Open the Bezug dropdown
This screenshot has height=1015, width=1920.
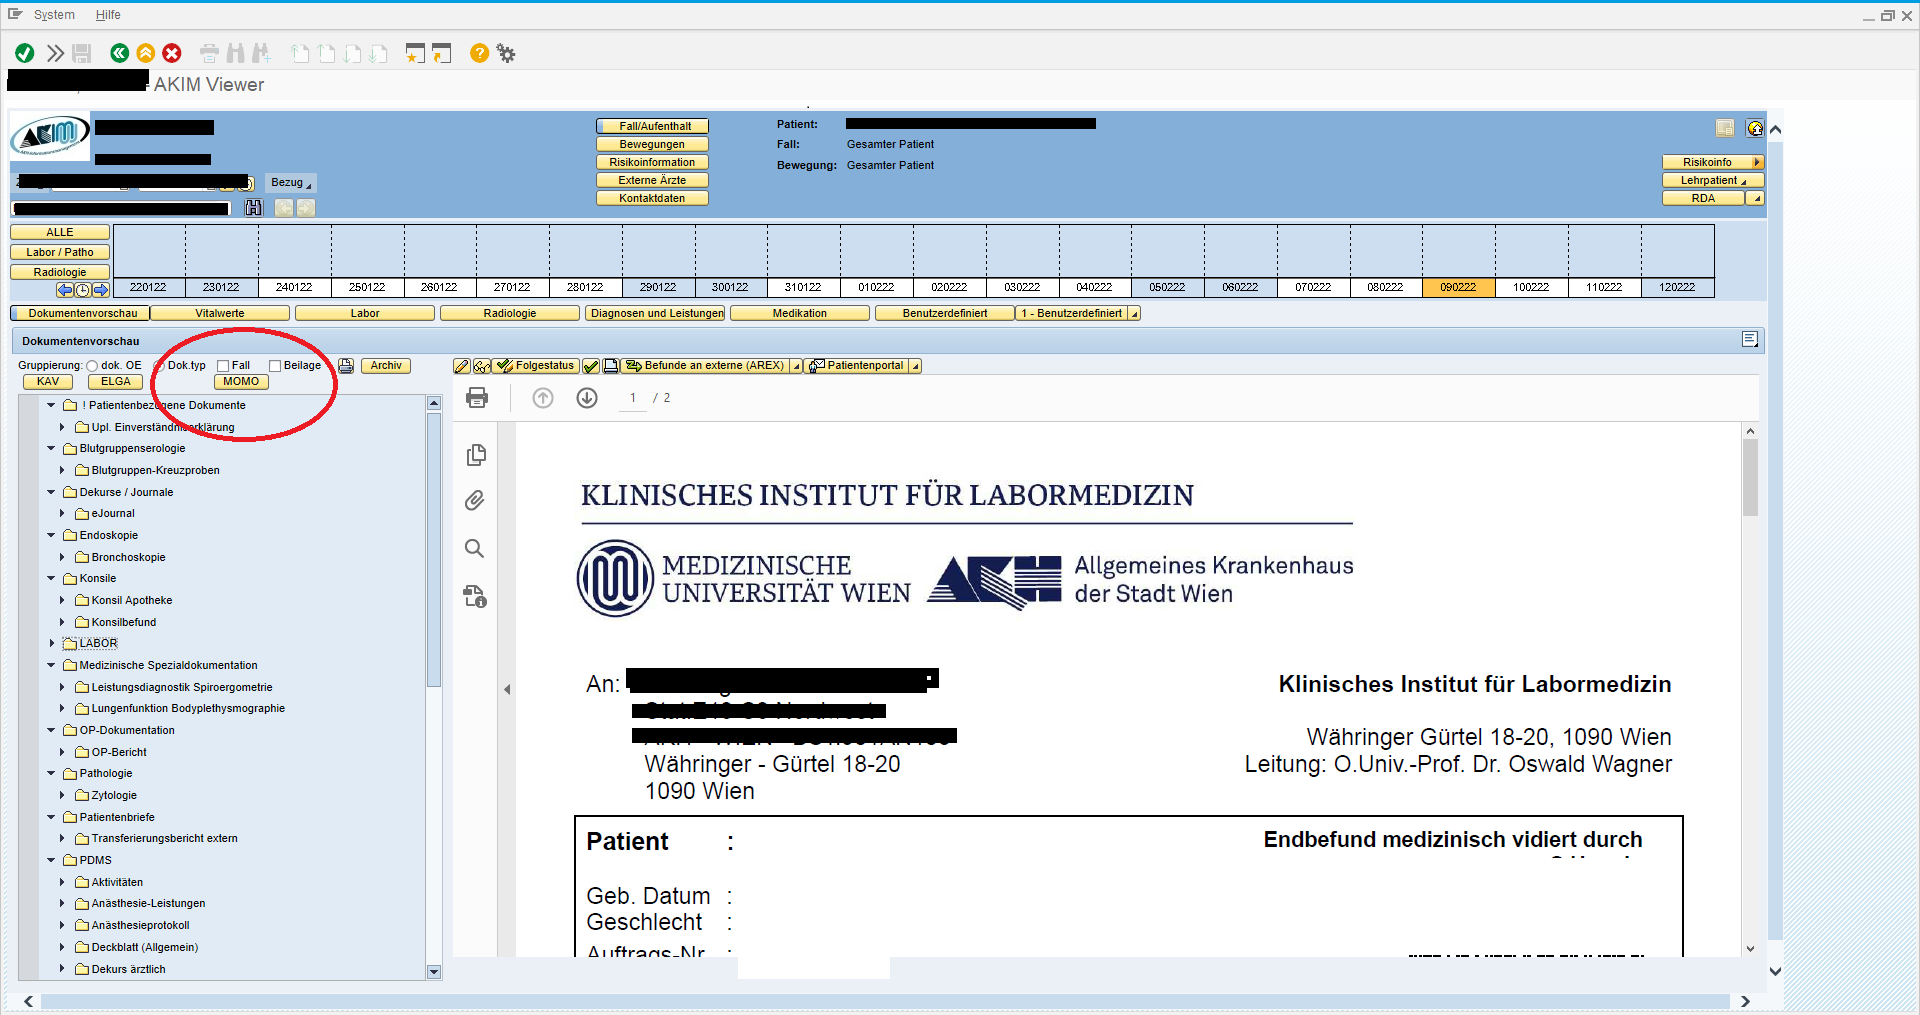point(291,182)
